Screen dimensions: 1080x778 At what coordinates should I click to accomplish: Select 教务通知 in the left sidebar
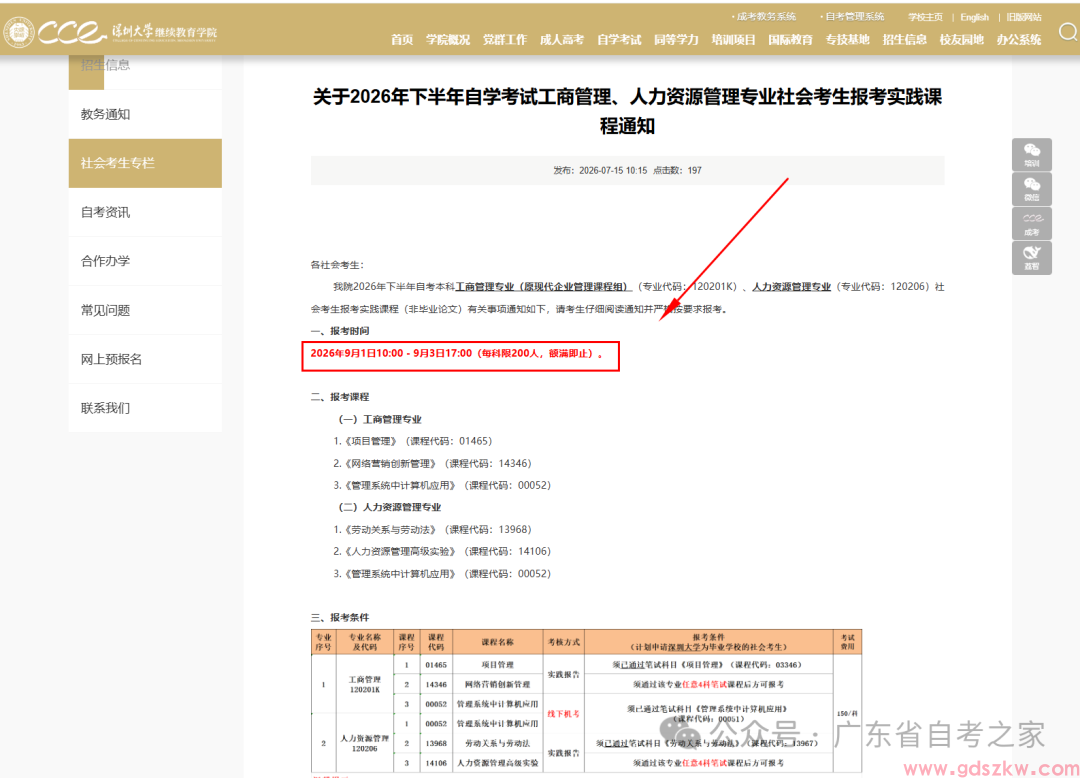[145, 114]
